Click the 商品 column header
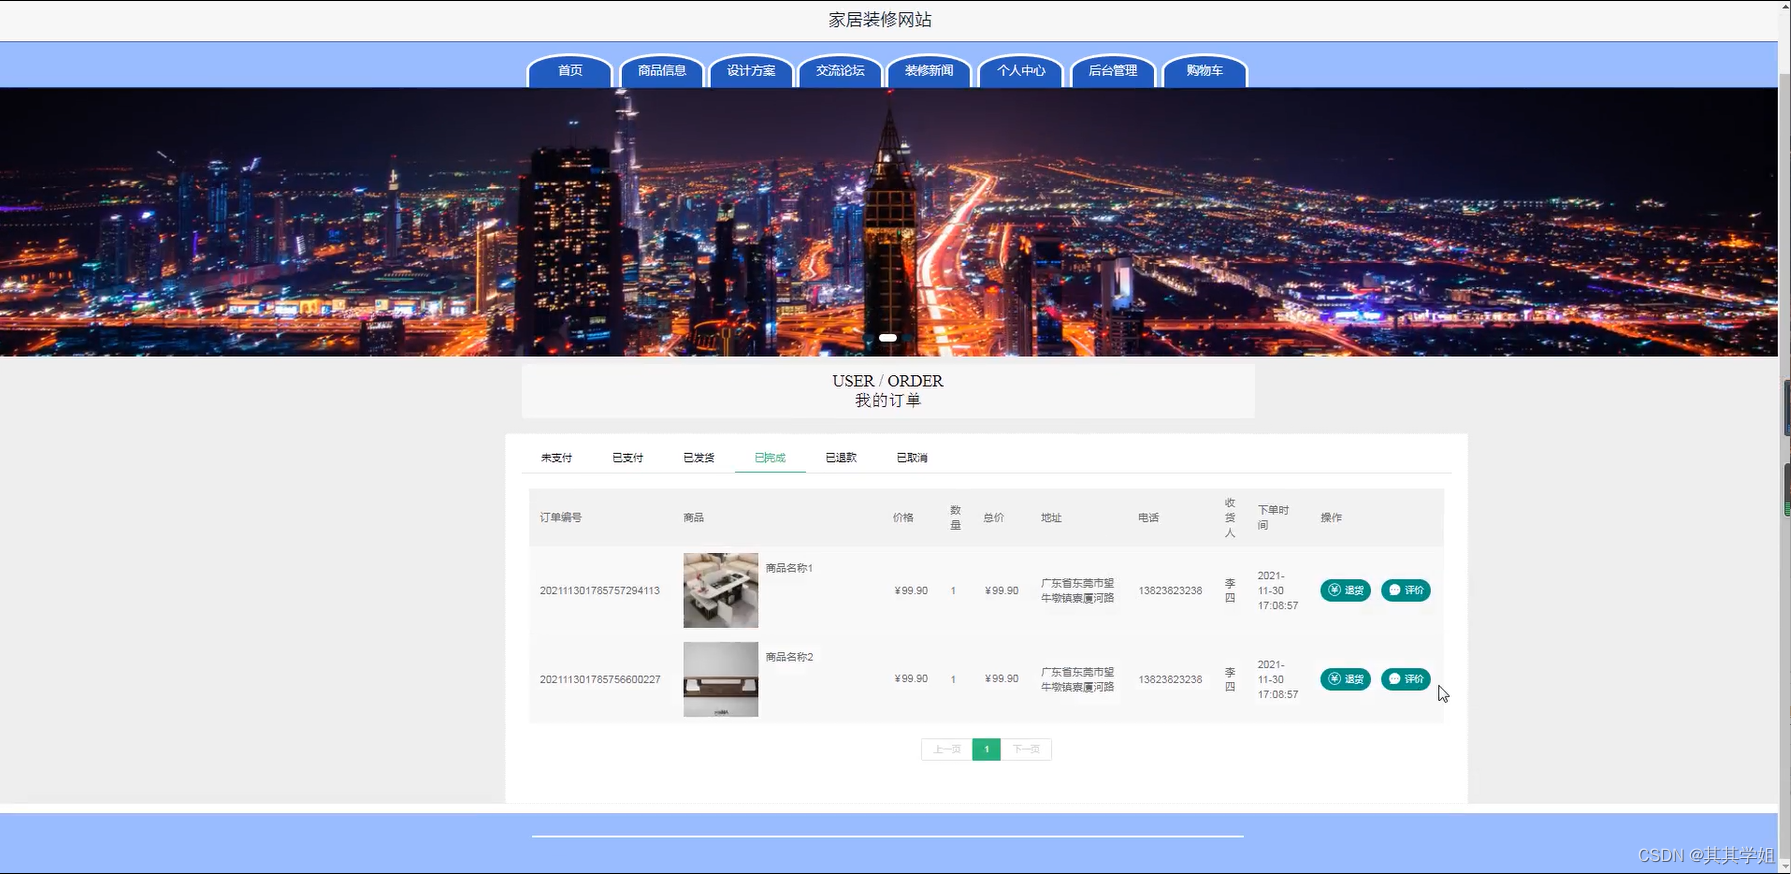 click(694, 518)
